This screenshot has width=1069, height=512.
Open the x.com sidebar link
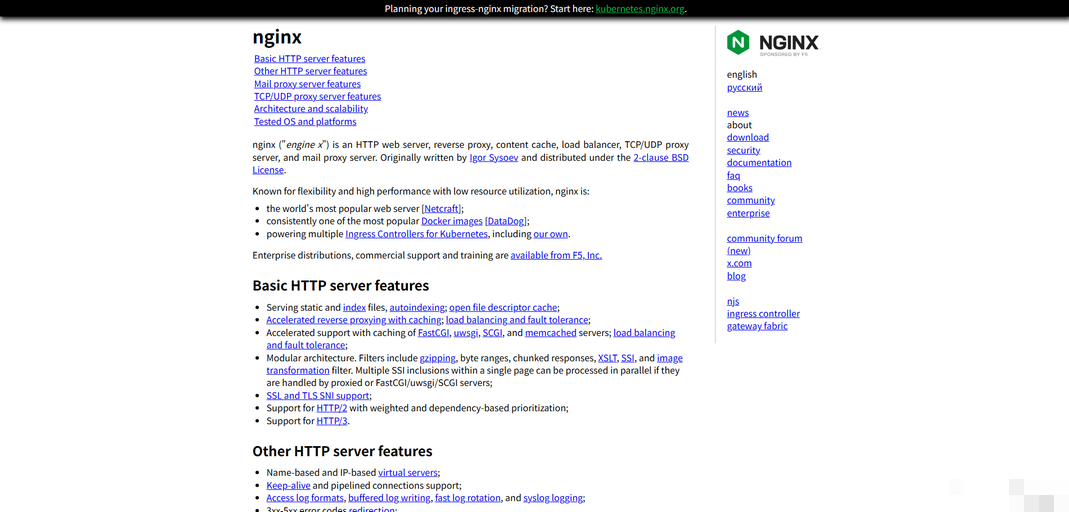coord(739,263)
